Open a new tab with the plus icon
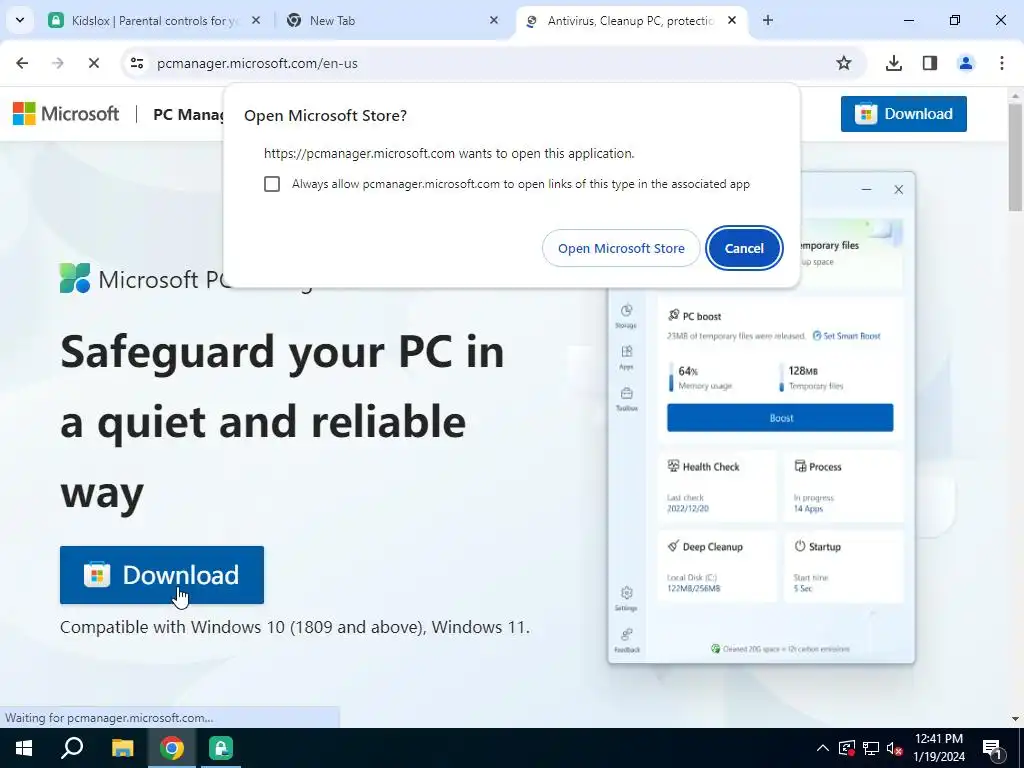Viewport: 1024px width, 768px height. coord(768,21)
